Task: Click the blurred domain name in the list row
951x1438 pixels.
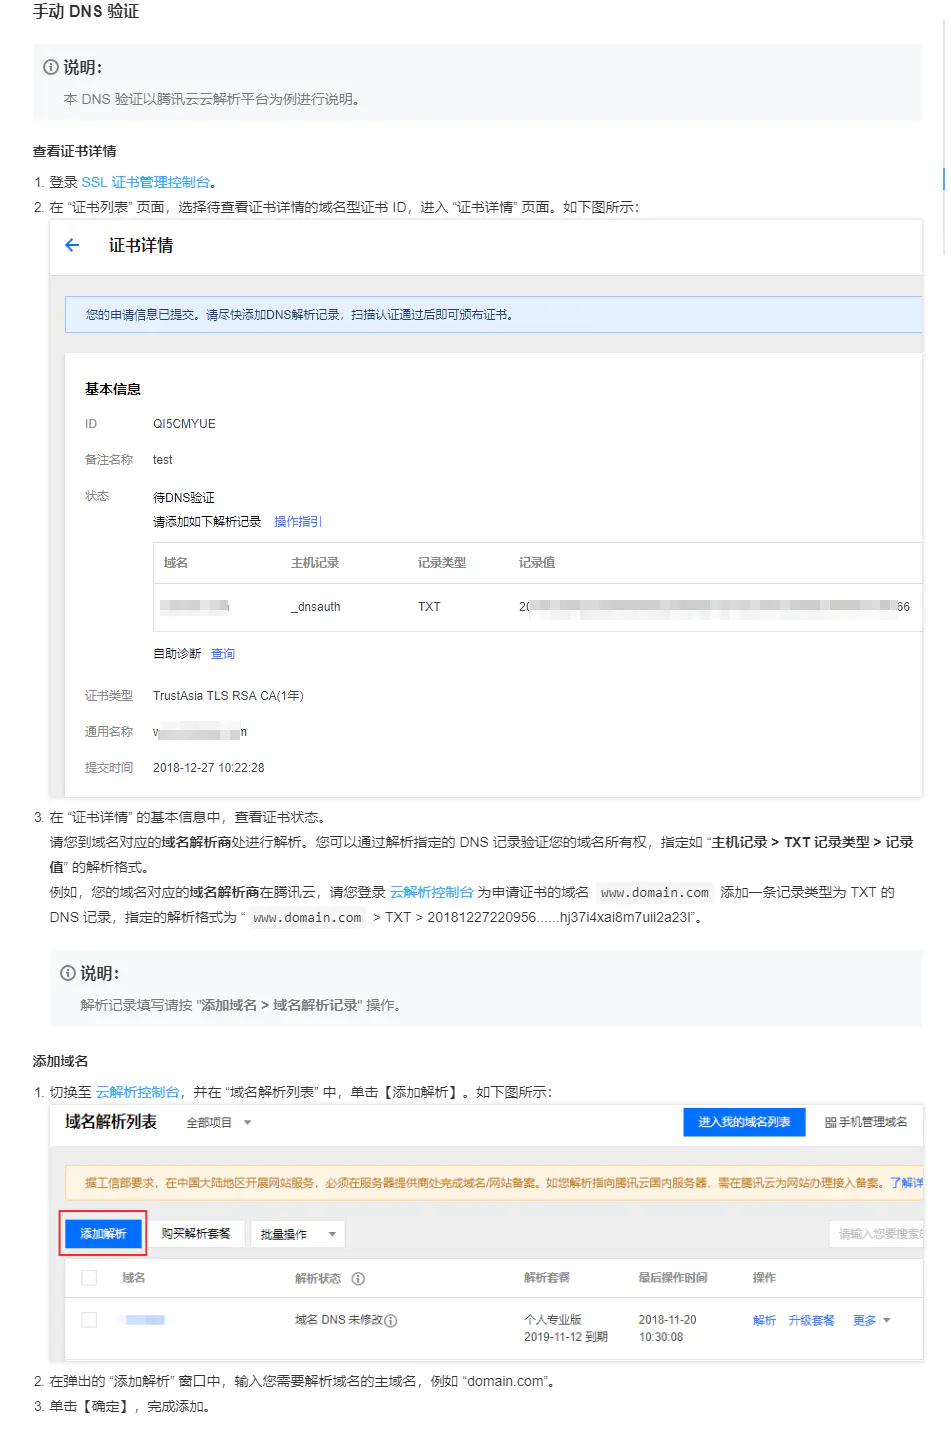Action: pos(145,1320)
